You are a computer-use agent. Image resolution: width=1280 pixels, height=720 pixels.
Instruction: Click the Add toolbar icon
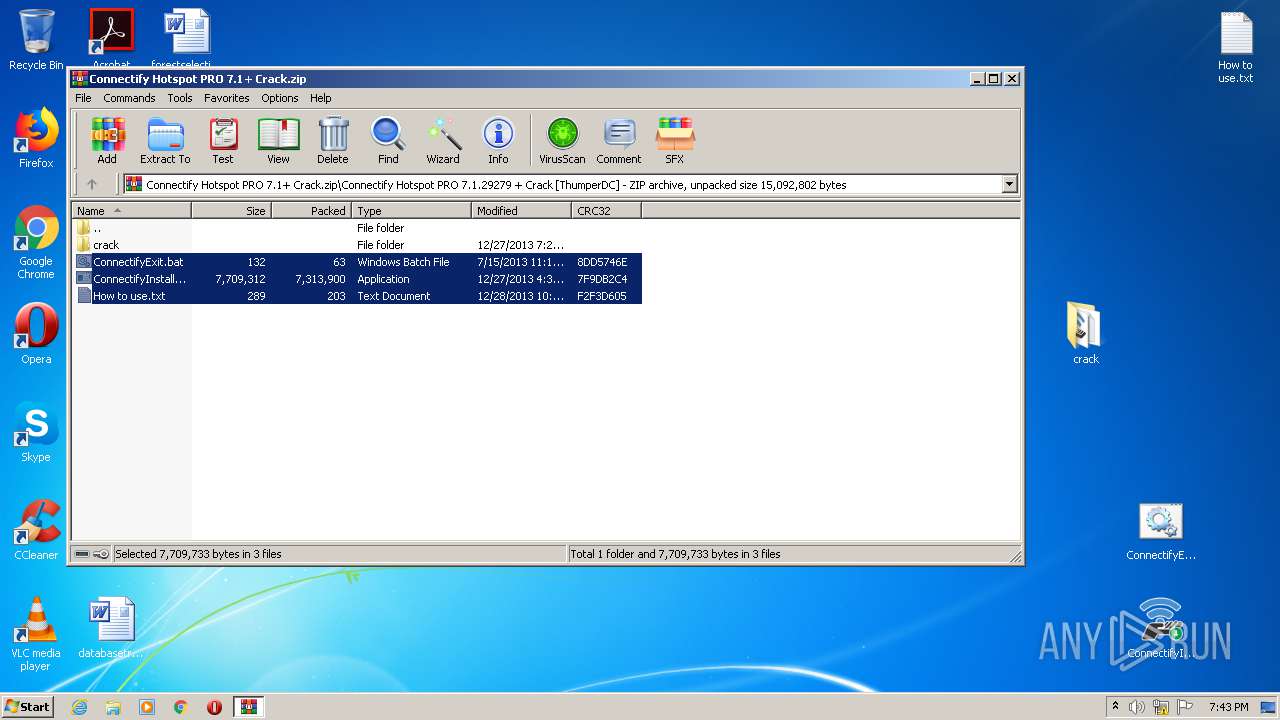[x=107, y=140]
